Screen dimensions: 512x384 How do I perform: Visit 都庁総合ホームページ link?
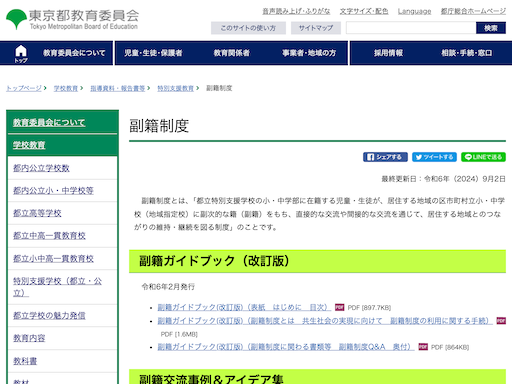click(473, 11)
